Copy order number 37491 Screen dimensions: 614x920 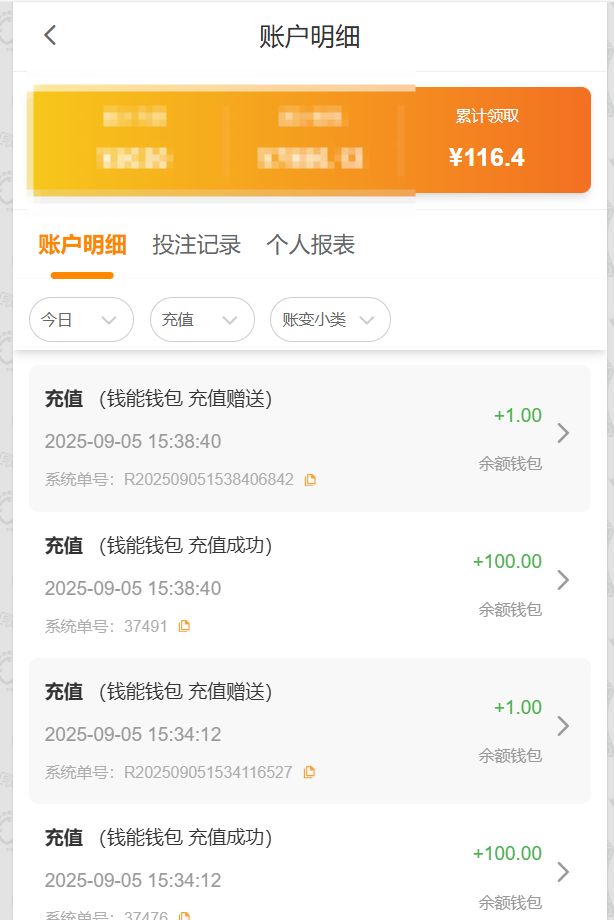click(x=184, y=626)
